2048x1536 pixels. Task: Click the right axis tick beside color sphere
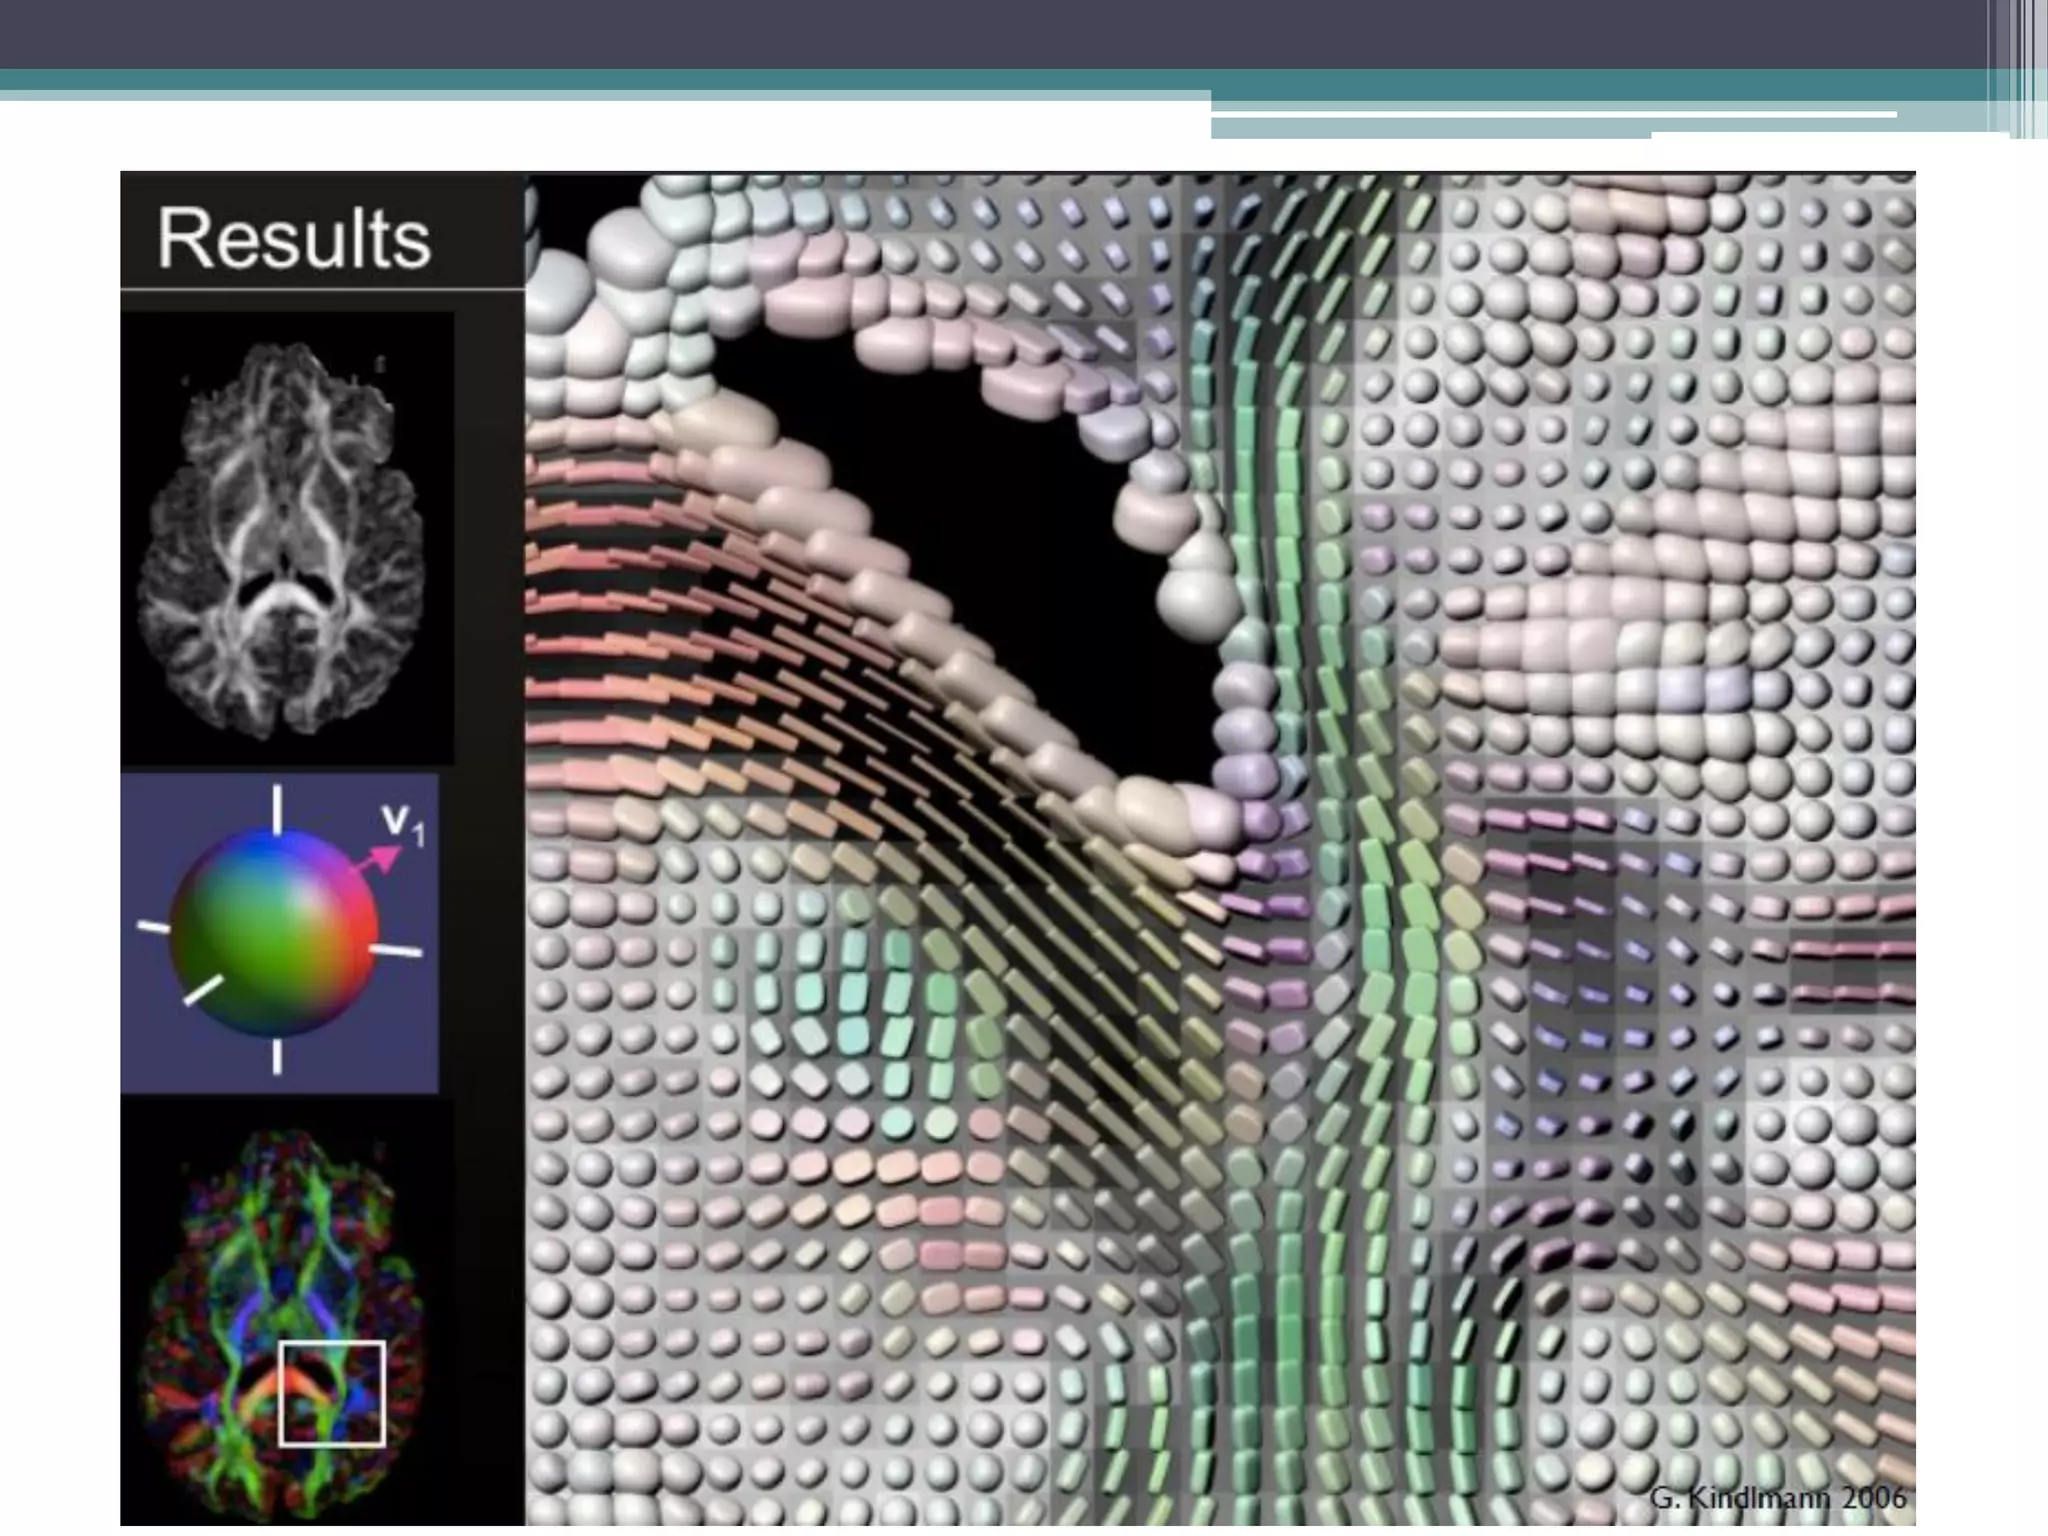tap(397, 950)
